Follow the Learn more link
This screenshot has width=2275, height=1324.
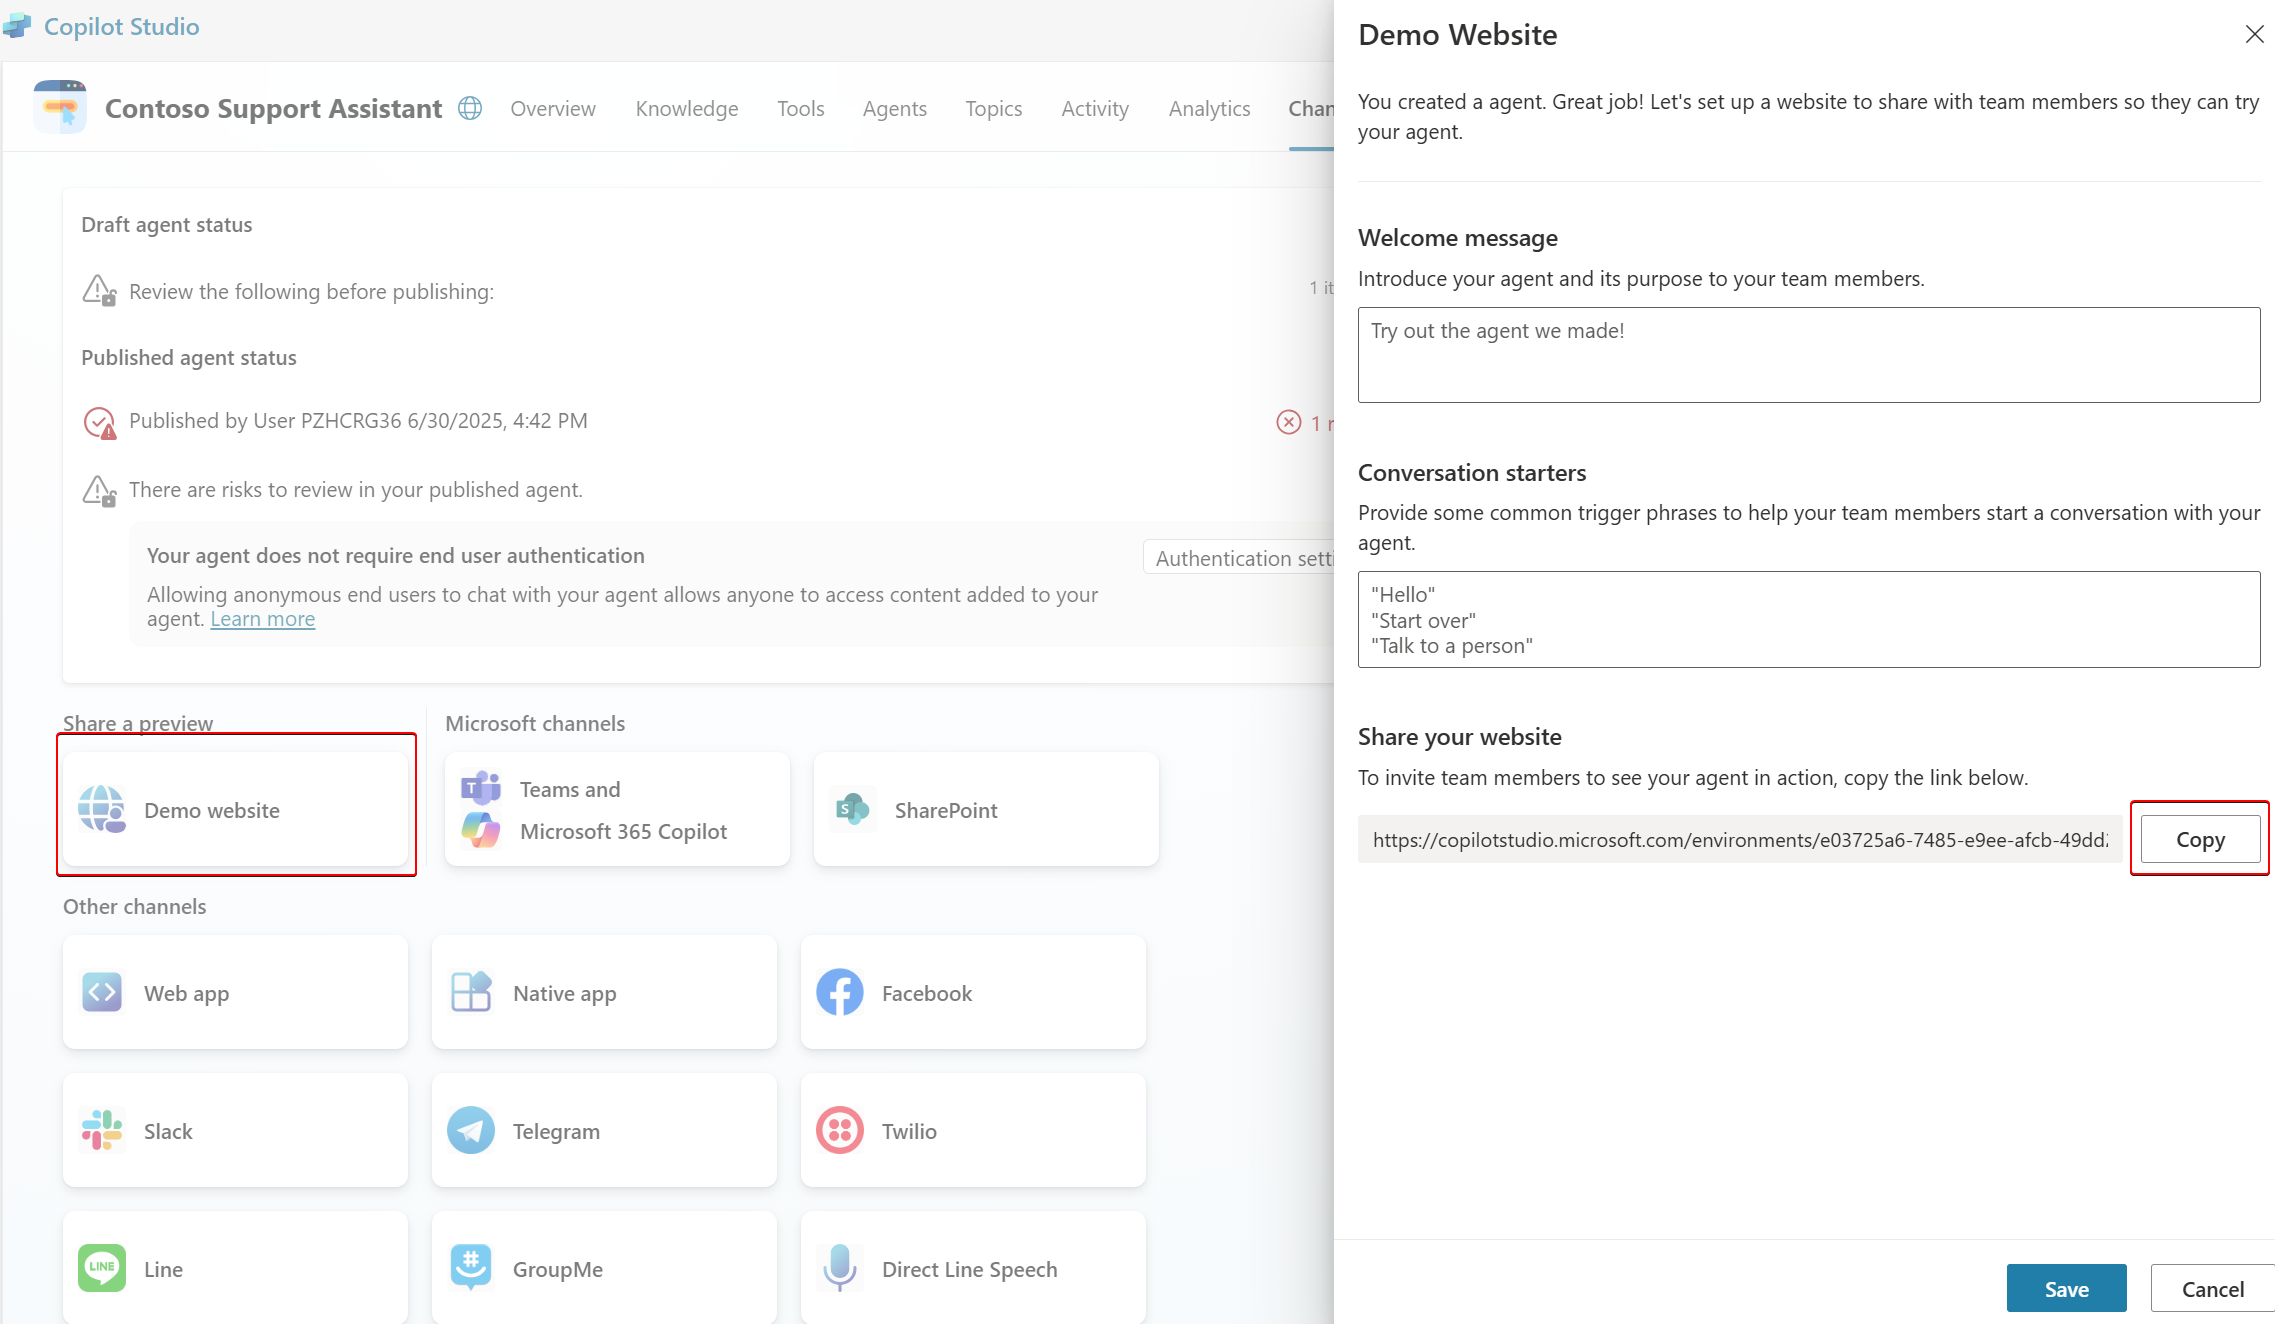[x=262, y=619]
